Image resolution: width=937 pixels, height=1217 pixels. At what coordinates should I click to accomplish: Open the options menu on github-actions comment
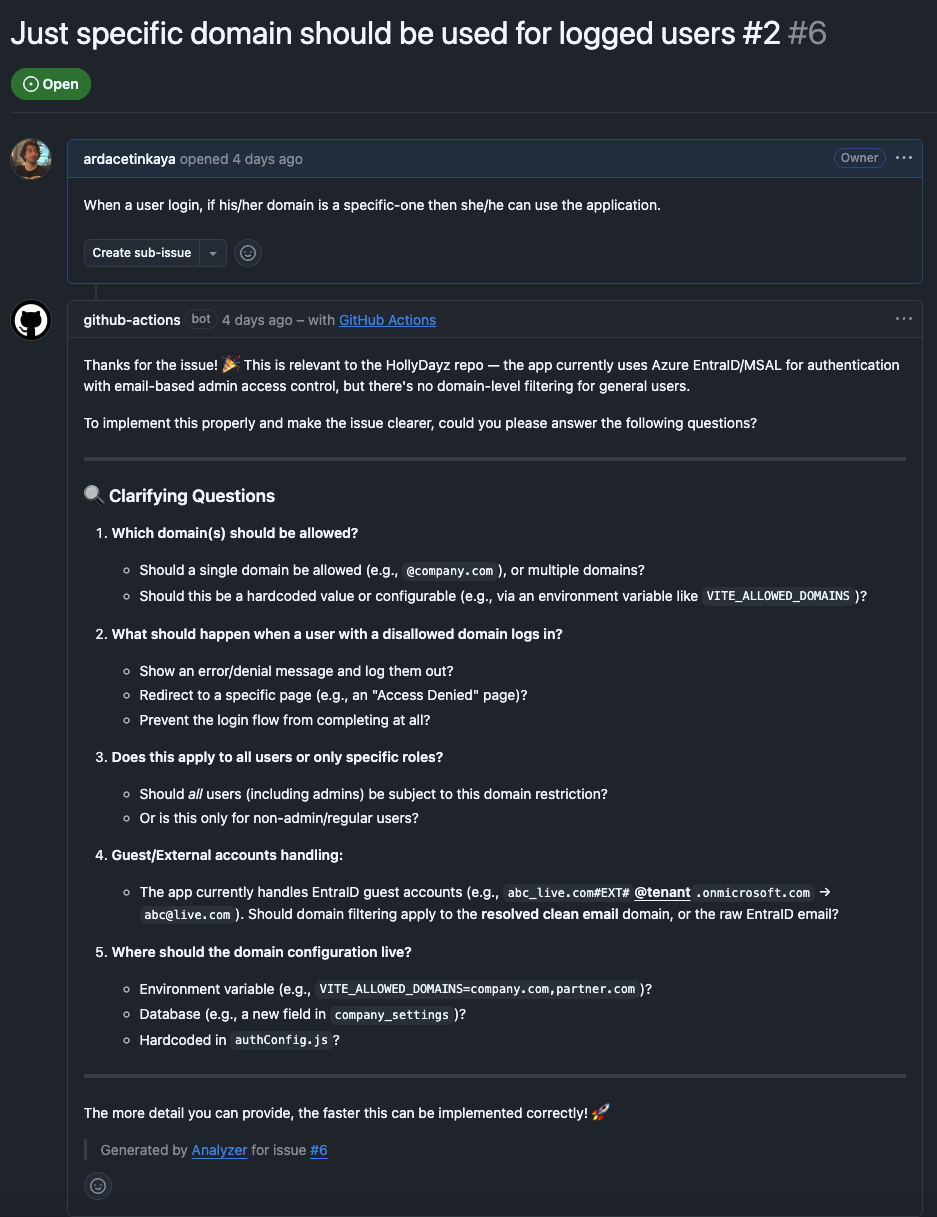coord(904,319)
